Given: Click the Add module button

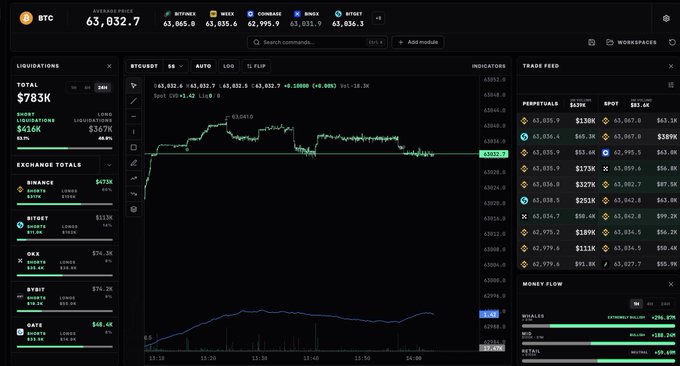Looking at the screenshot, I should pos(418,42).
